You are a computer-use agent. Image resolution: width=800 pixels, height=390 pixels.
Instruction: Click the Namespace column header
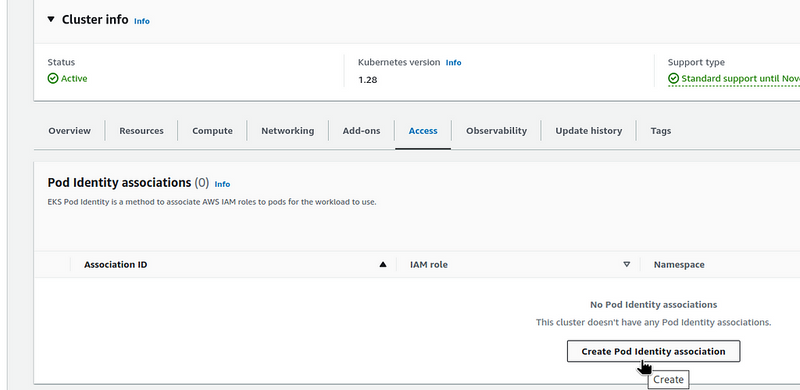[679, 264]
